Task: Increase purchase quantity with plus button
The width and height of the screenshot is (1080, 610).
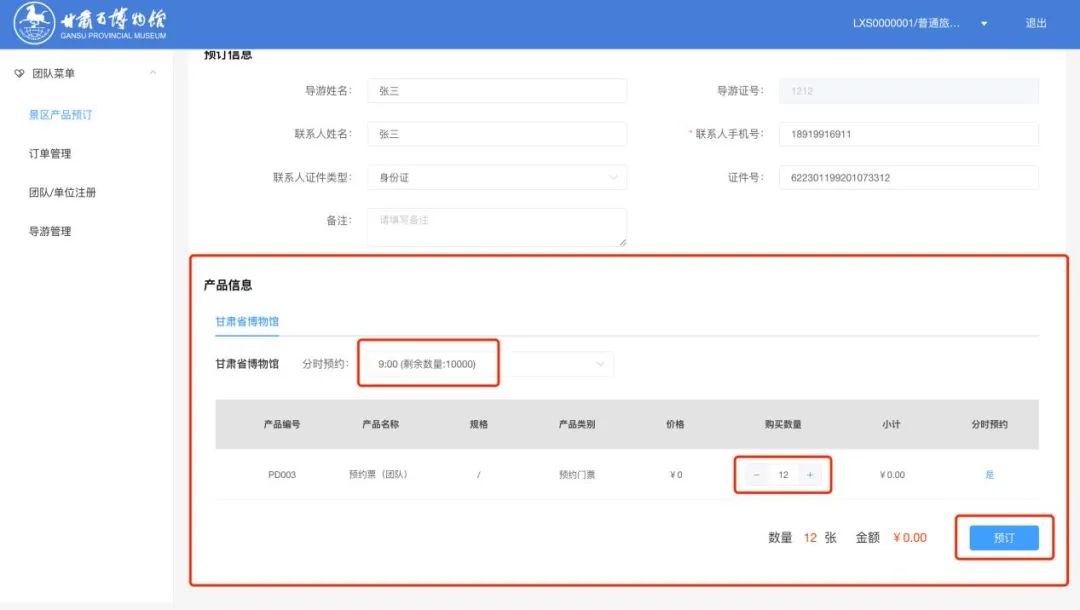Action: (810, 474)
